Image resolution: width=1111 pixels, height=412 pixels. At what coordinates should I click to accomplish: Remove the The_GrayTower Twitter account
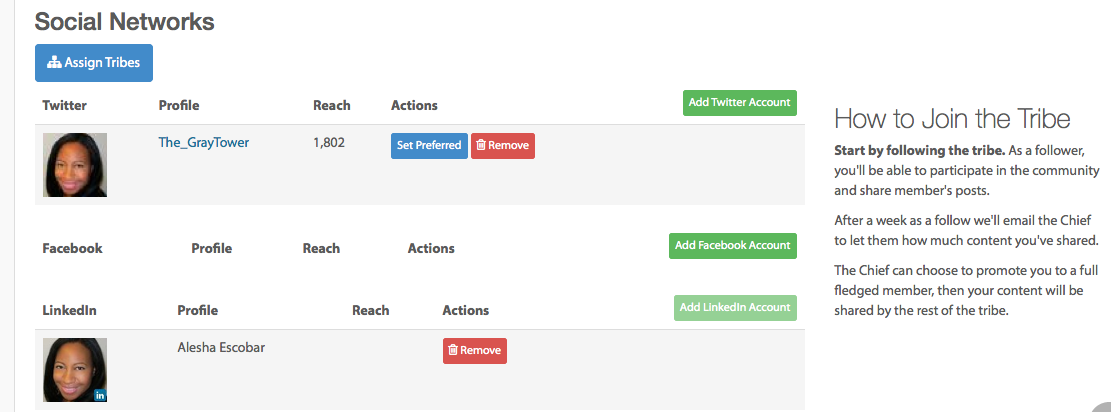[x=503, y=146]
